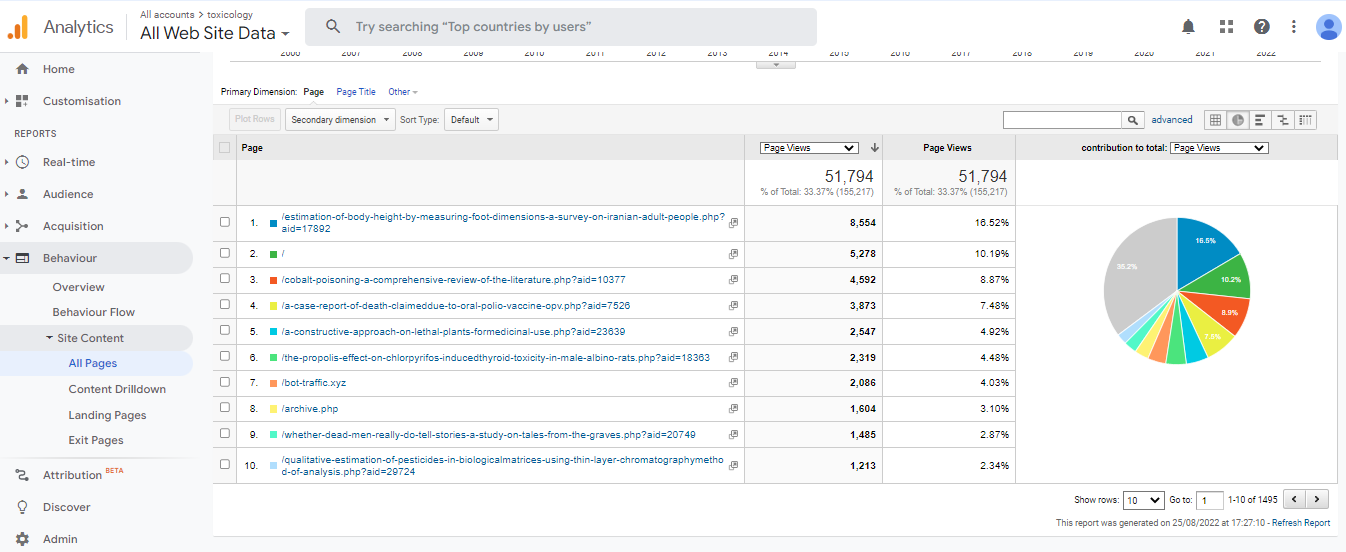Viewport: 1346px width, 552px height.
Task: Open the Secondary dimension dropdown
Action: tap(340, 120)
